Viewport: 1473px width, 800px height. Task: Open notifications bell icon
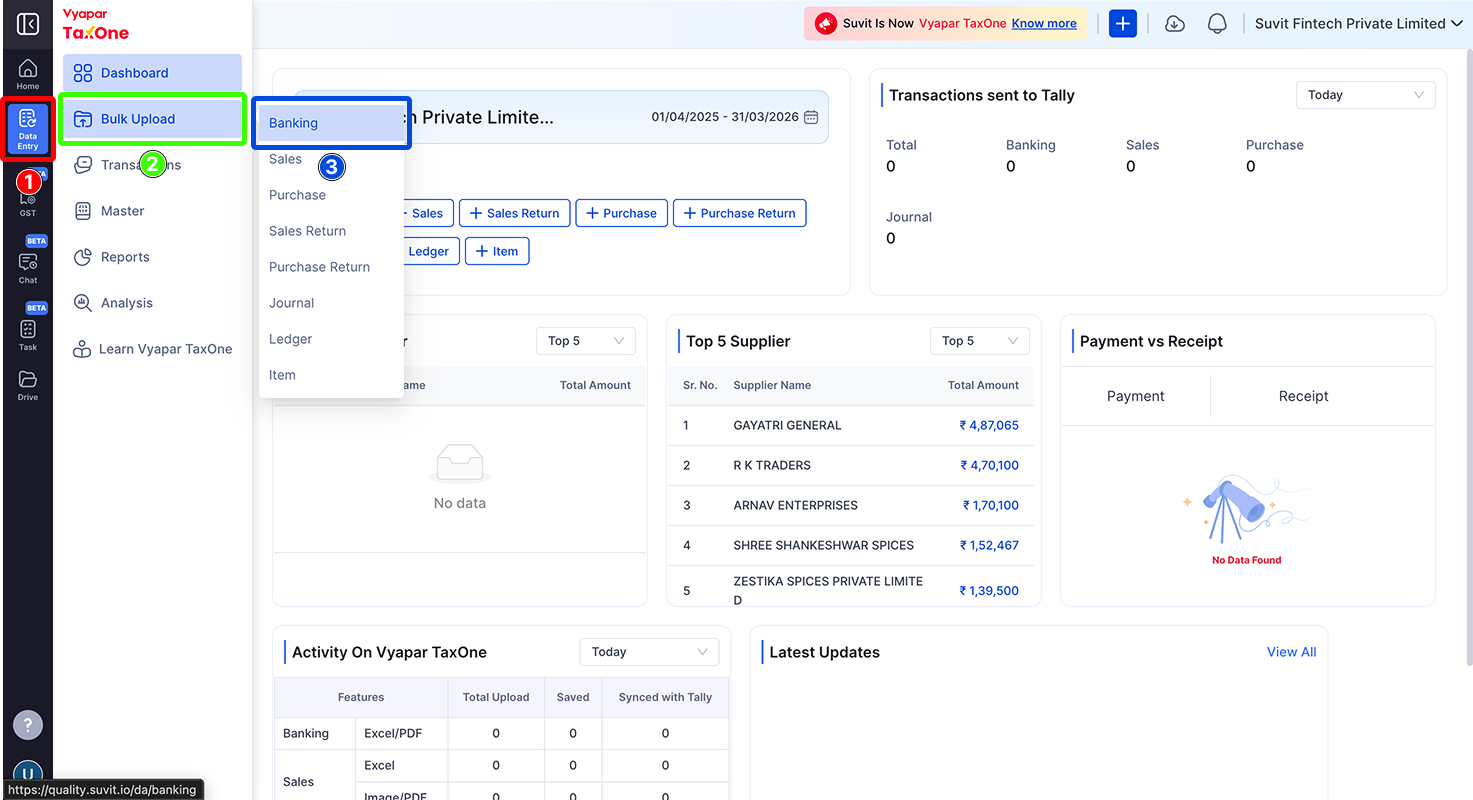pyautogui.click(x=1217, y=24)
